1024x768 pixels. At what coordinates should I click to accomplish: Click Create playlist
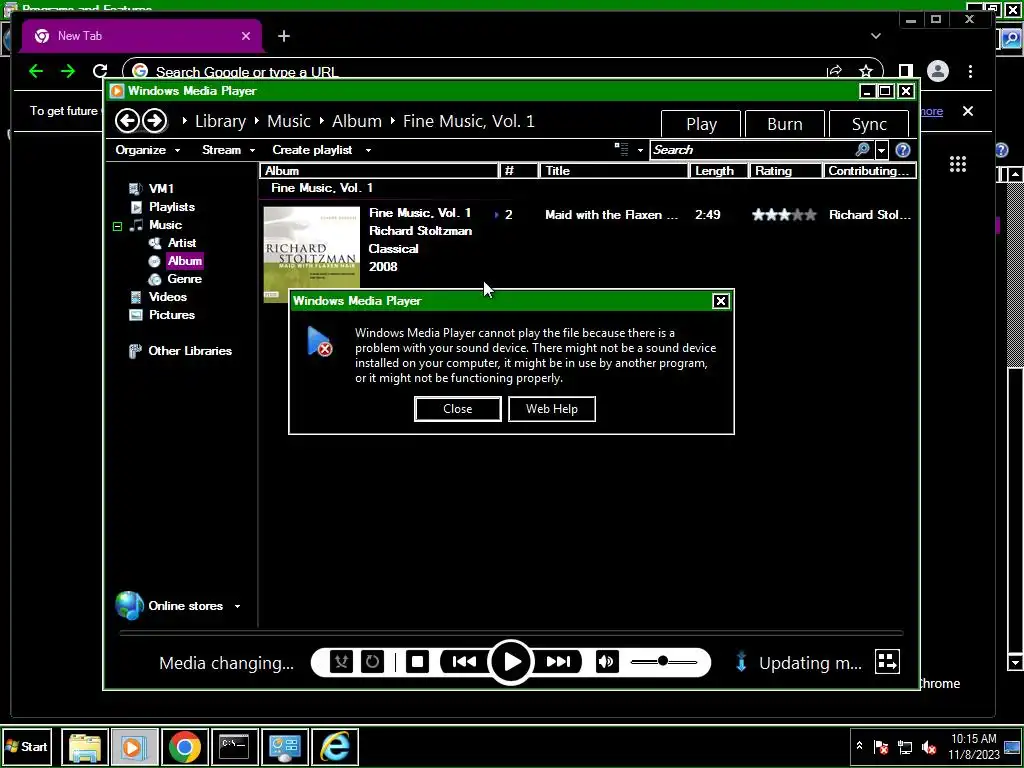pos(312,150)
